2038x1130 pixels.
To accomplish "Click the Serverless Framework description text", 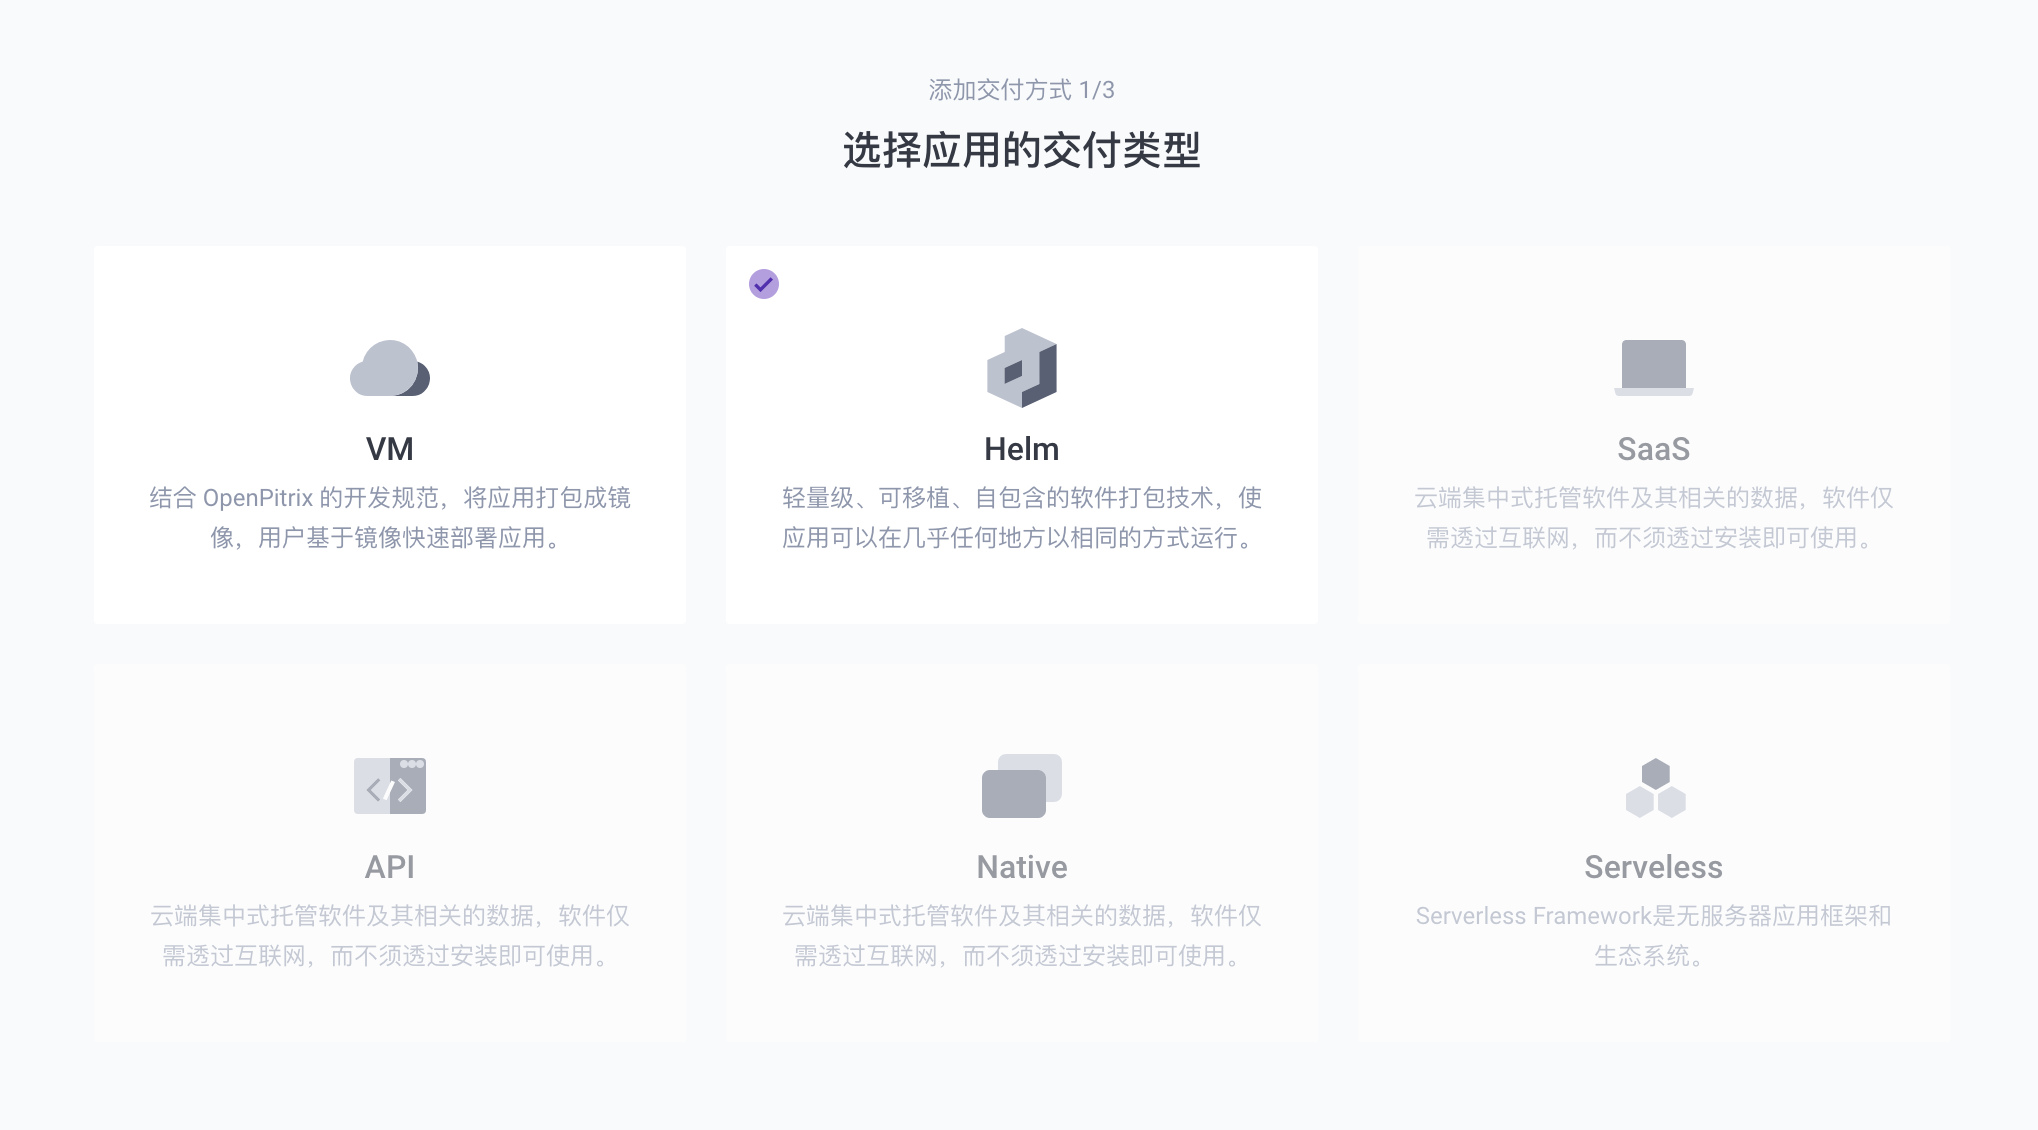I will 1654,936.
